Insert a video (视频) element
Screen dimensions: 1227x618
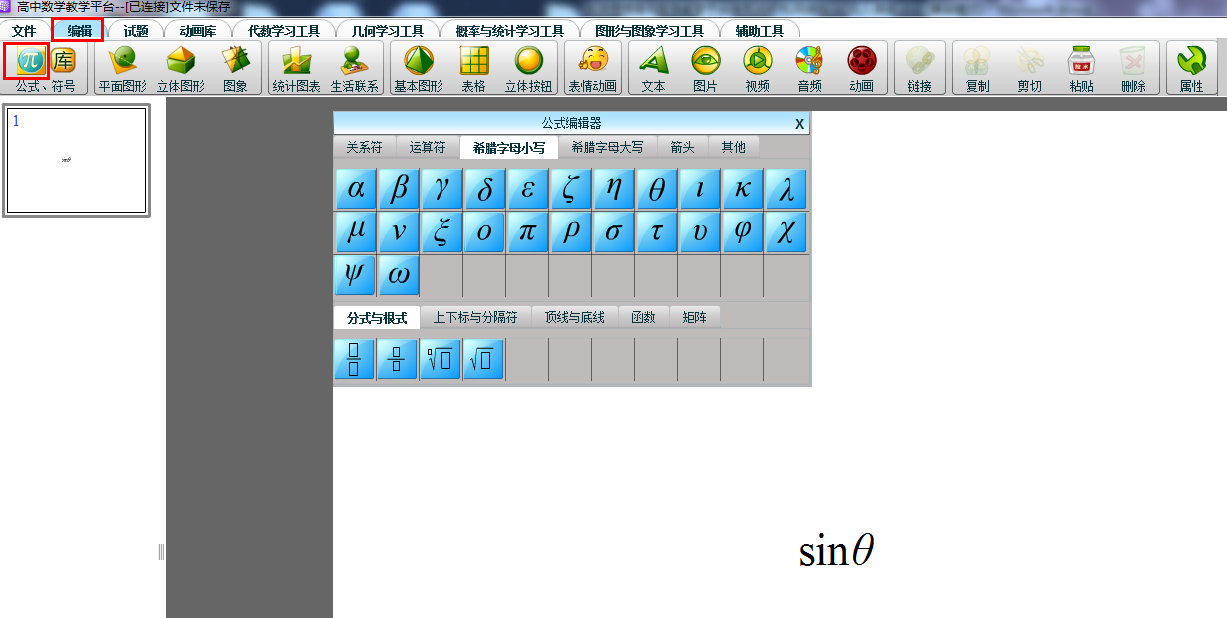click(757, 68)
